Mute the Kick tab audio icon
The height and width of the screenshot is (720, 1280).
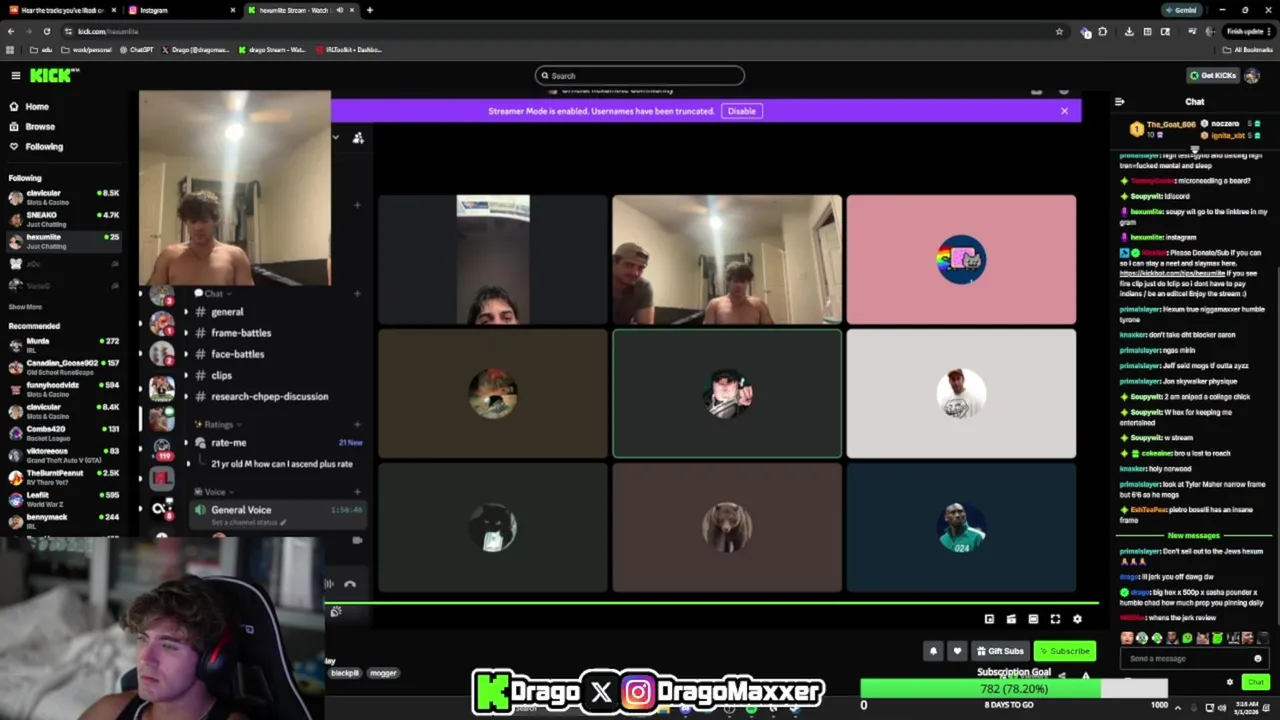pos(340,10)
